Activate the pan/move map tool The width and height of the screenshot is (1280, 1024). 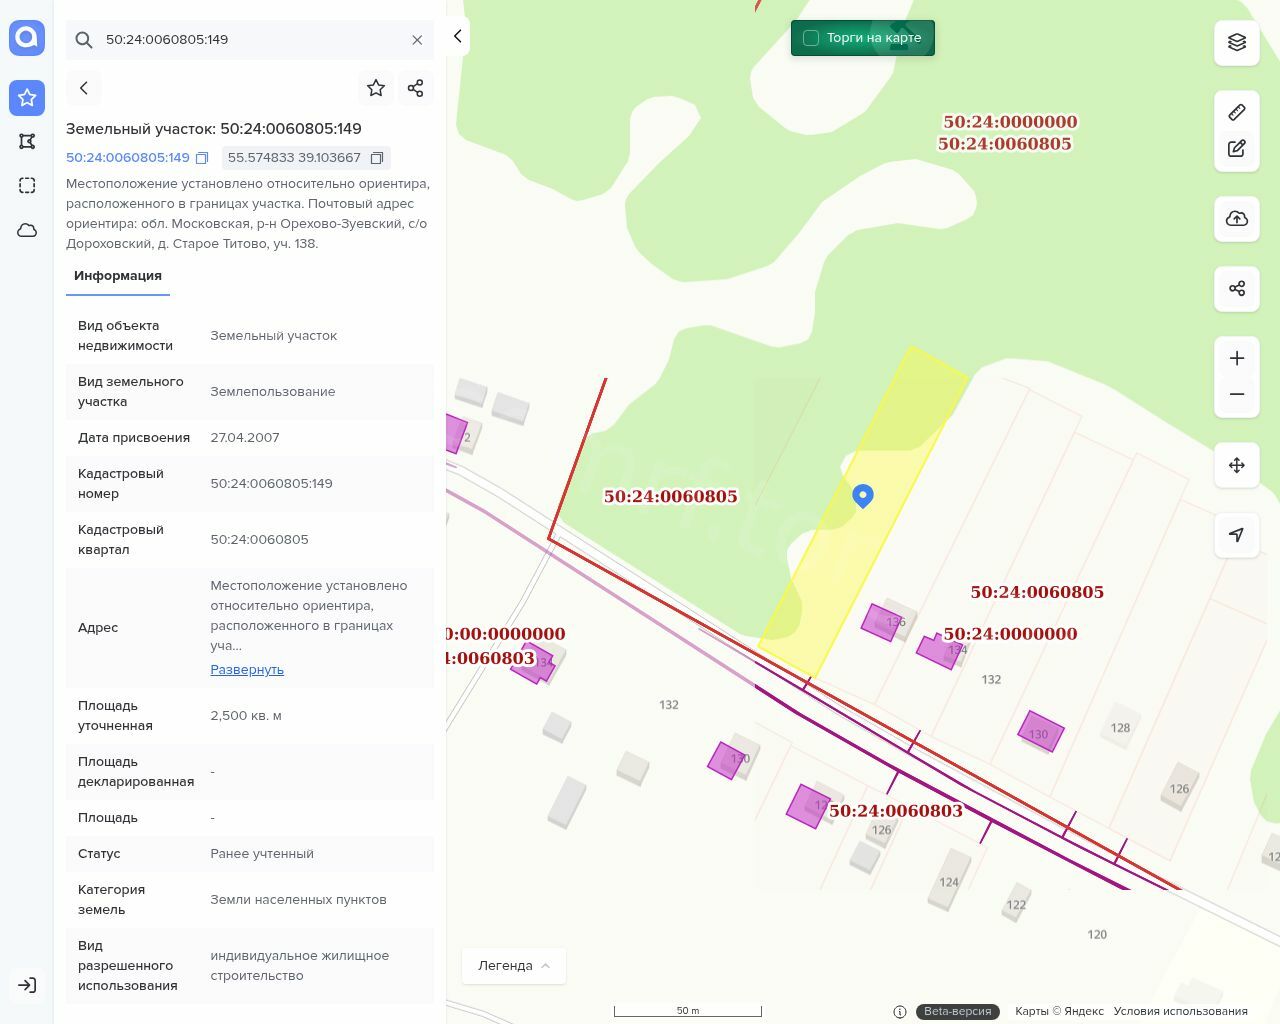(x=1237, y=465)
